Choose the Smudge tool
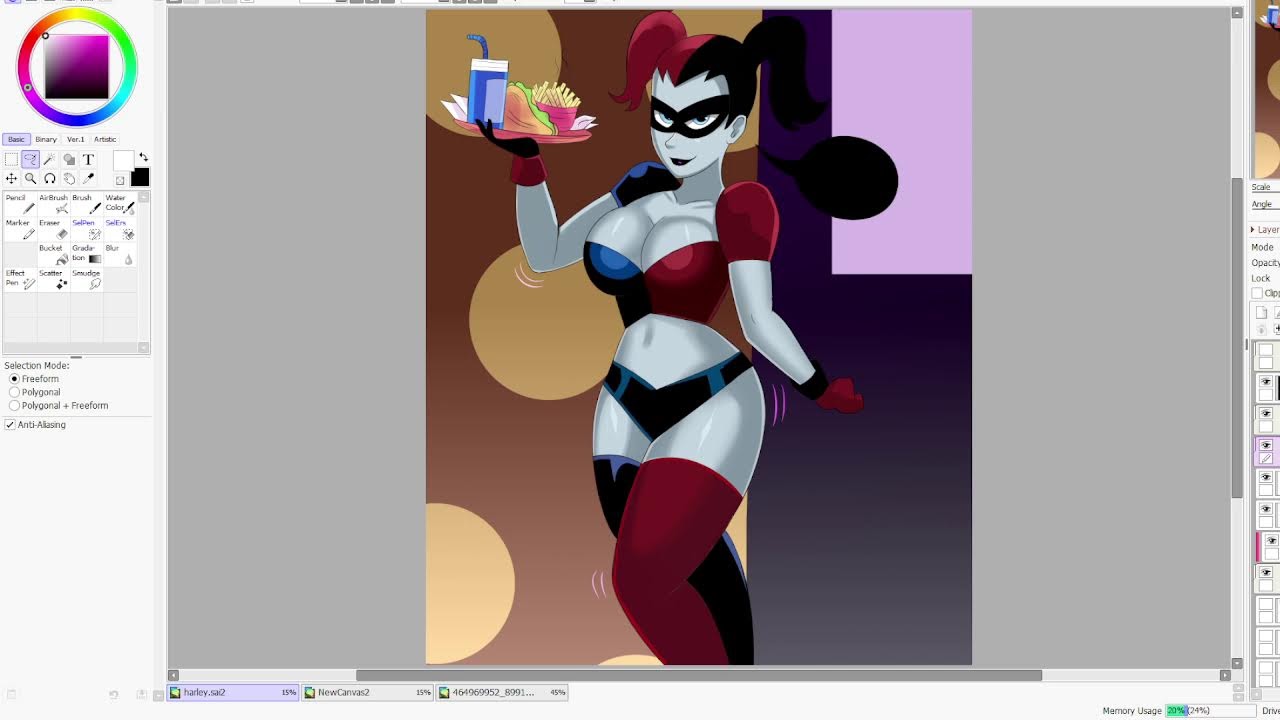The width and height of the screenshot is (1280, 720). click(x=87, y=278)
